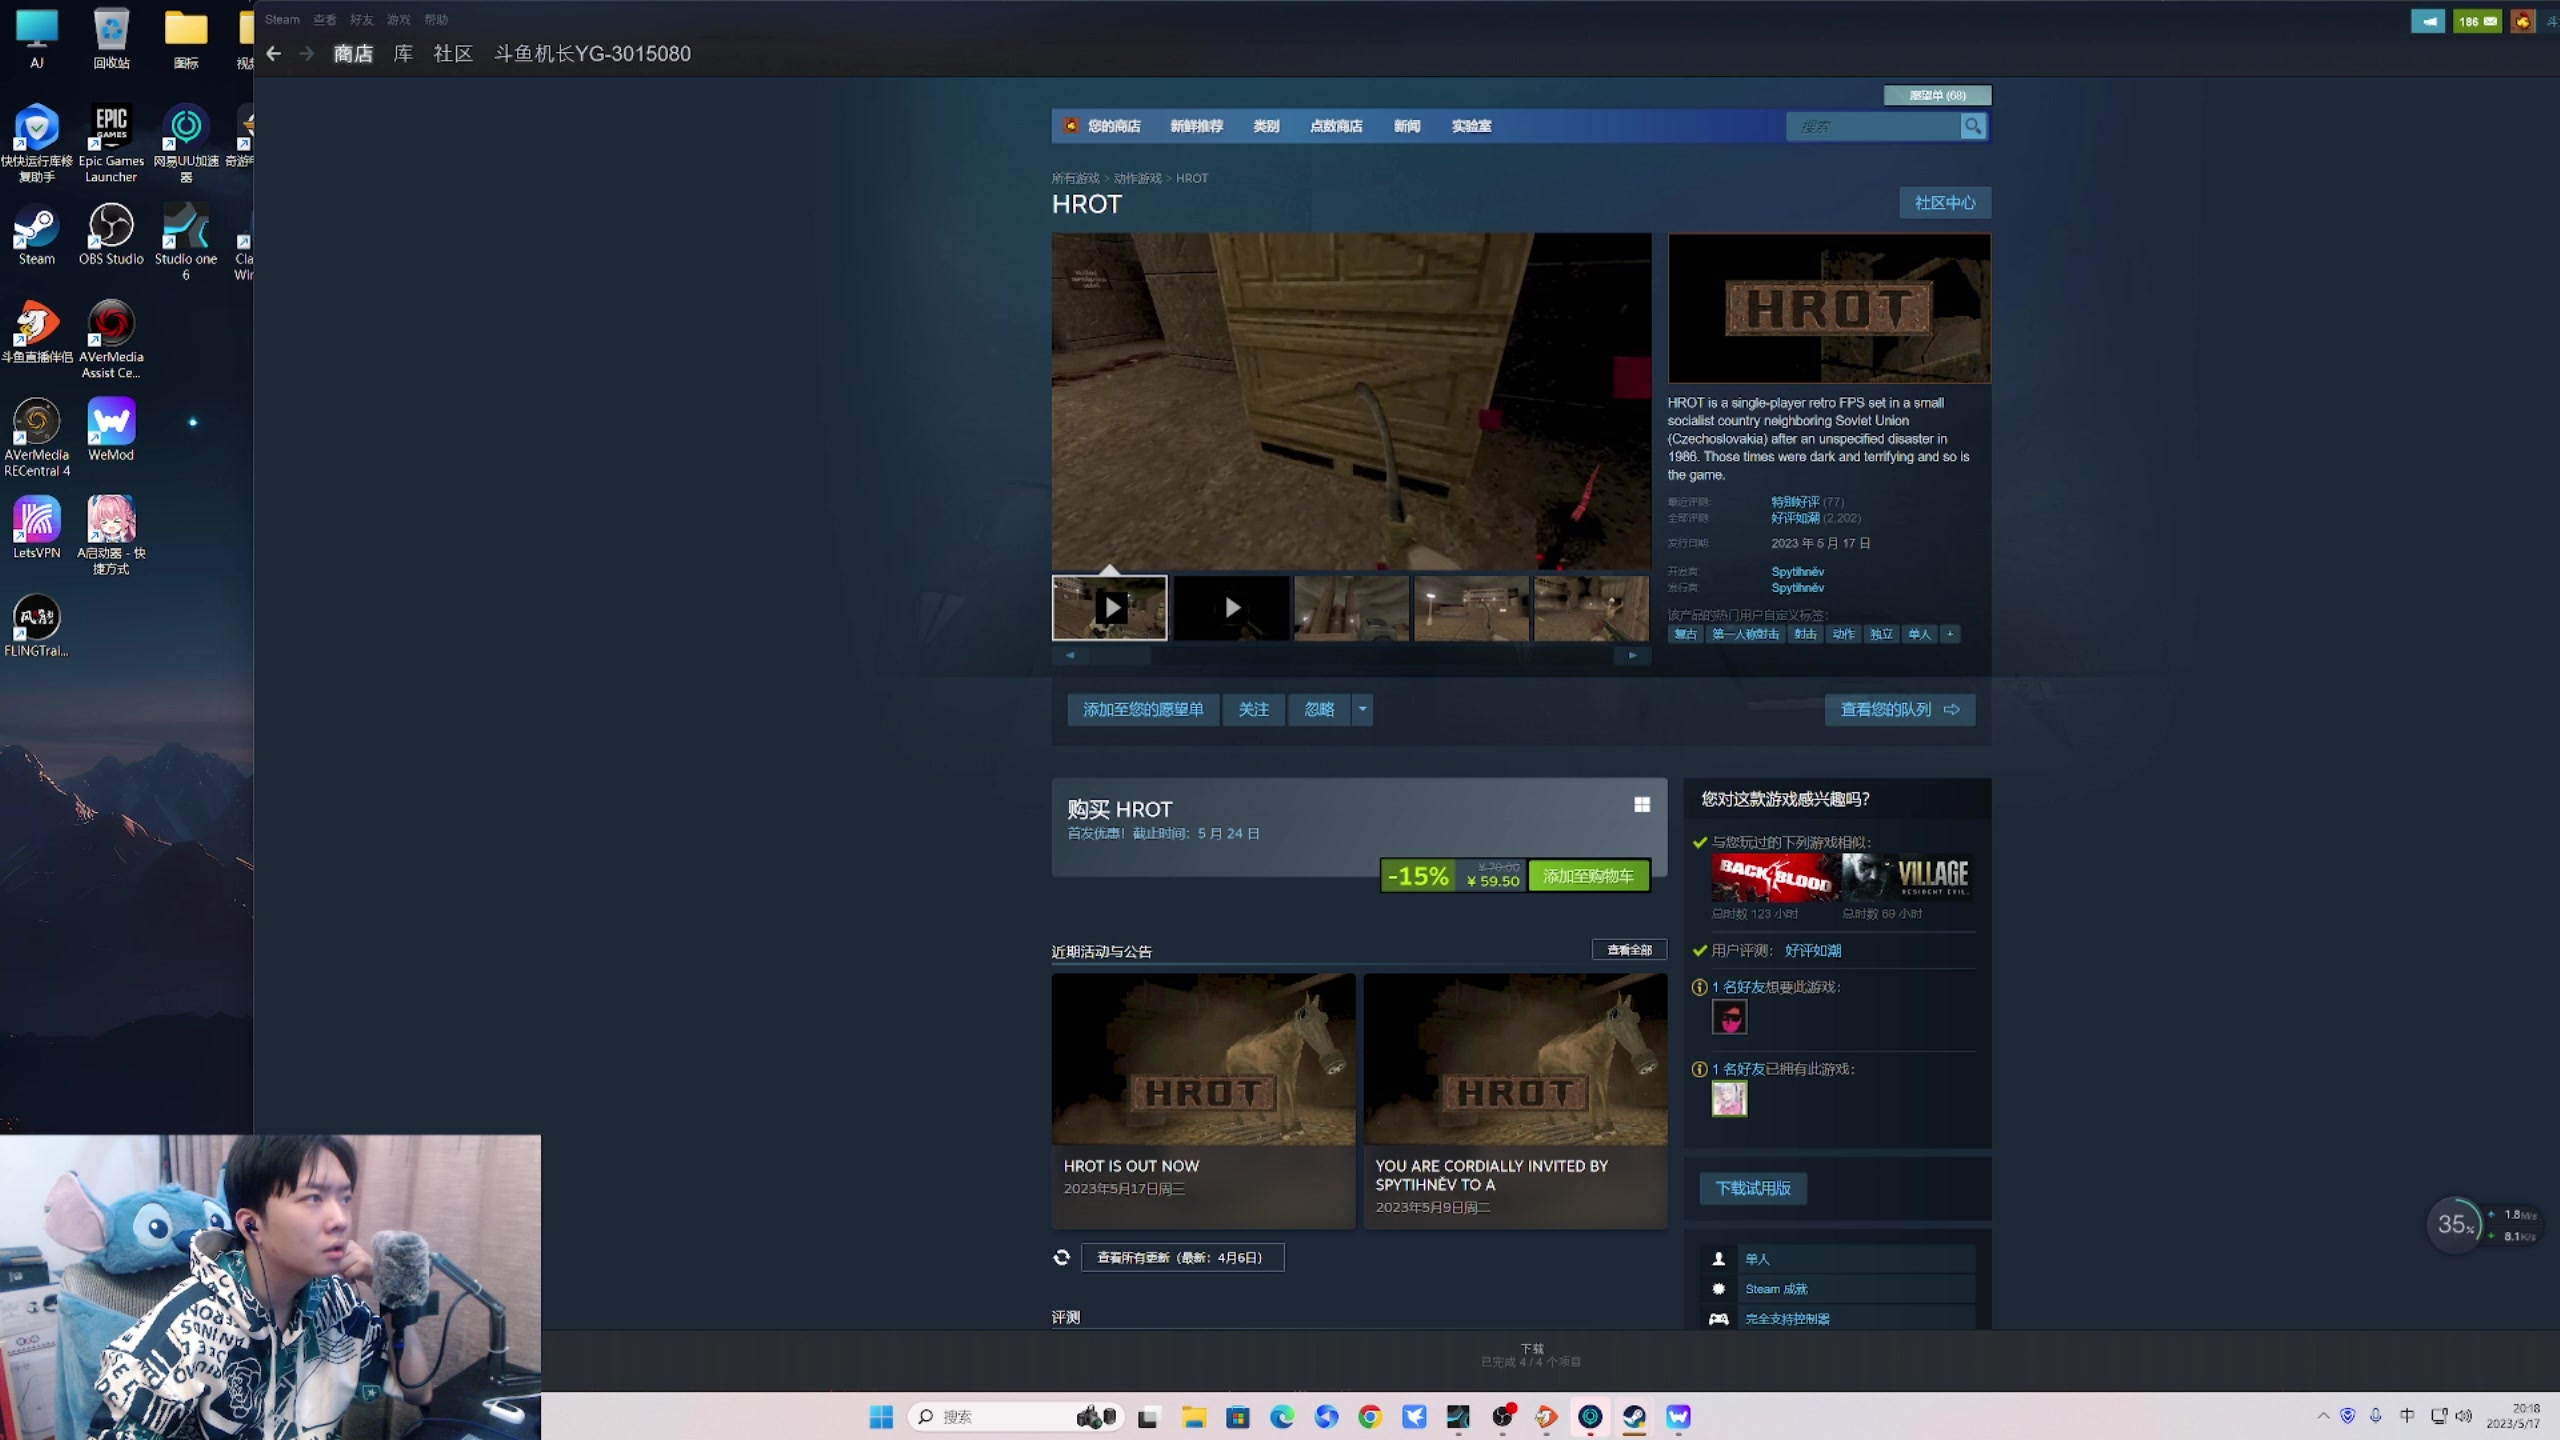Click the 下载试用版 demo button

click(1753, 1188)
